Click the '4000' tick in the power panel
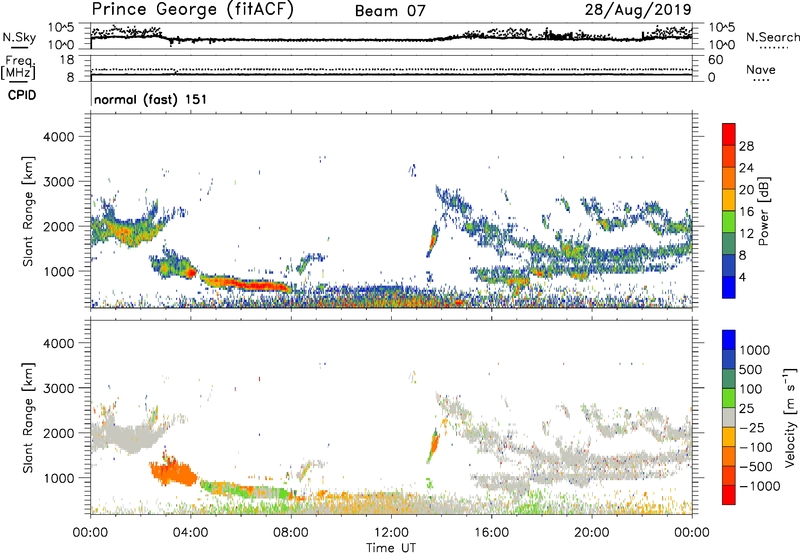 [x=59, y=137]
